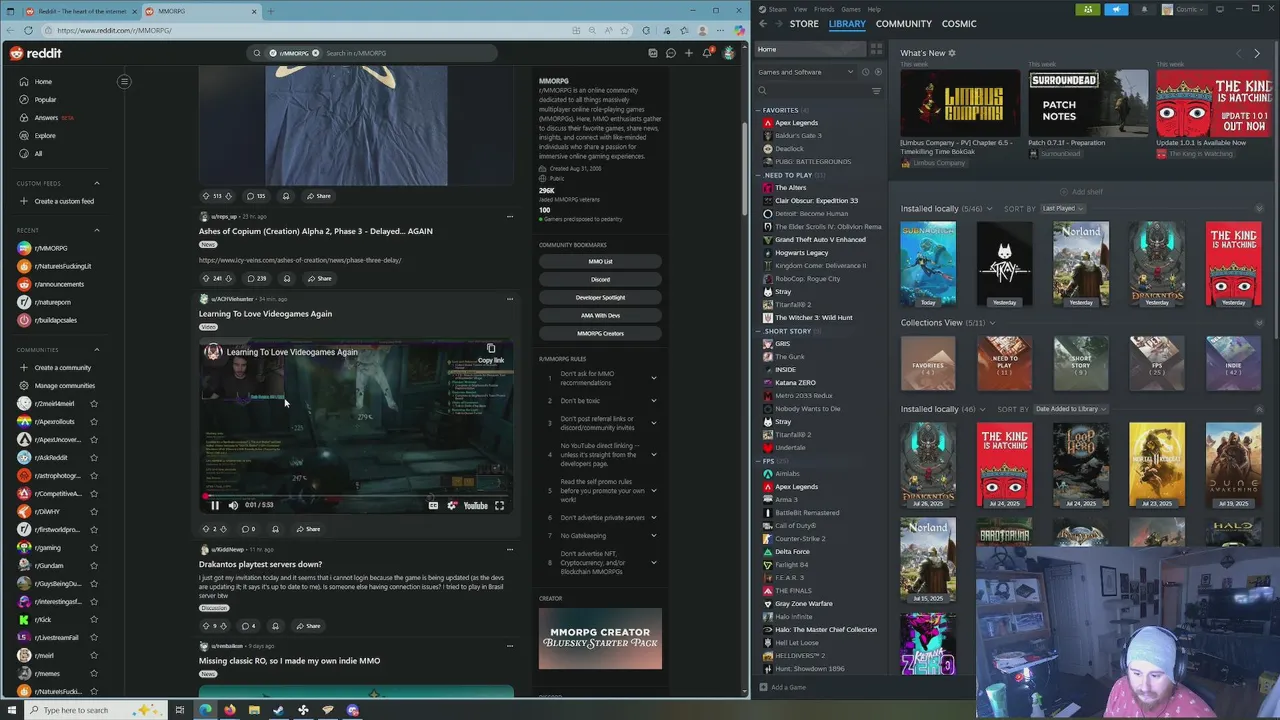Open Reddit Home in sidebar
This screenshot has width=1280, height=720.
(x=43, y=82)
